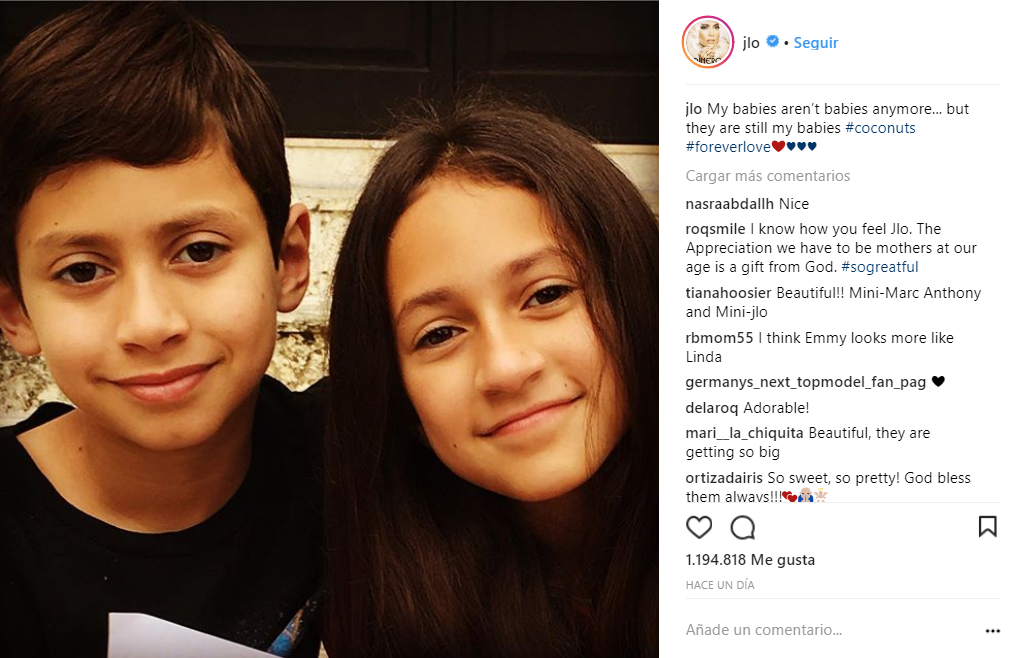Click the jlo username in the header

coord(751,43)
